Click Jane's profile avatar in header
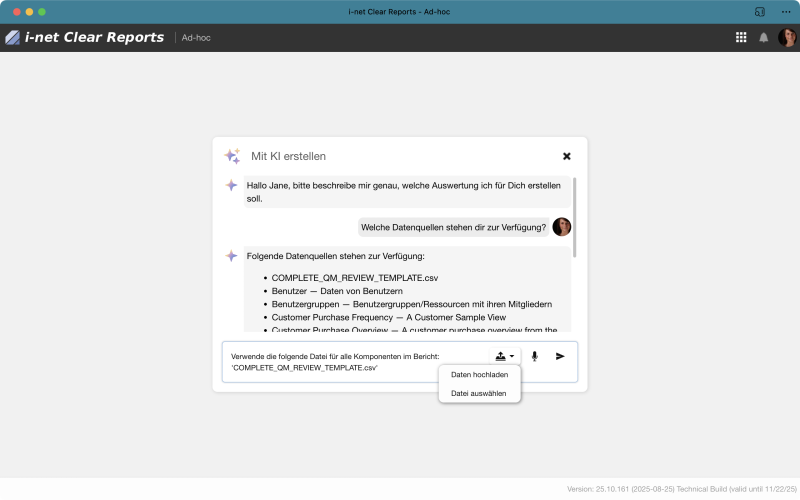The image size is (800, 500). [787, 38]
